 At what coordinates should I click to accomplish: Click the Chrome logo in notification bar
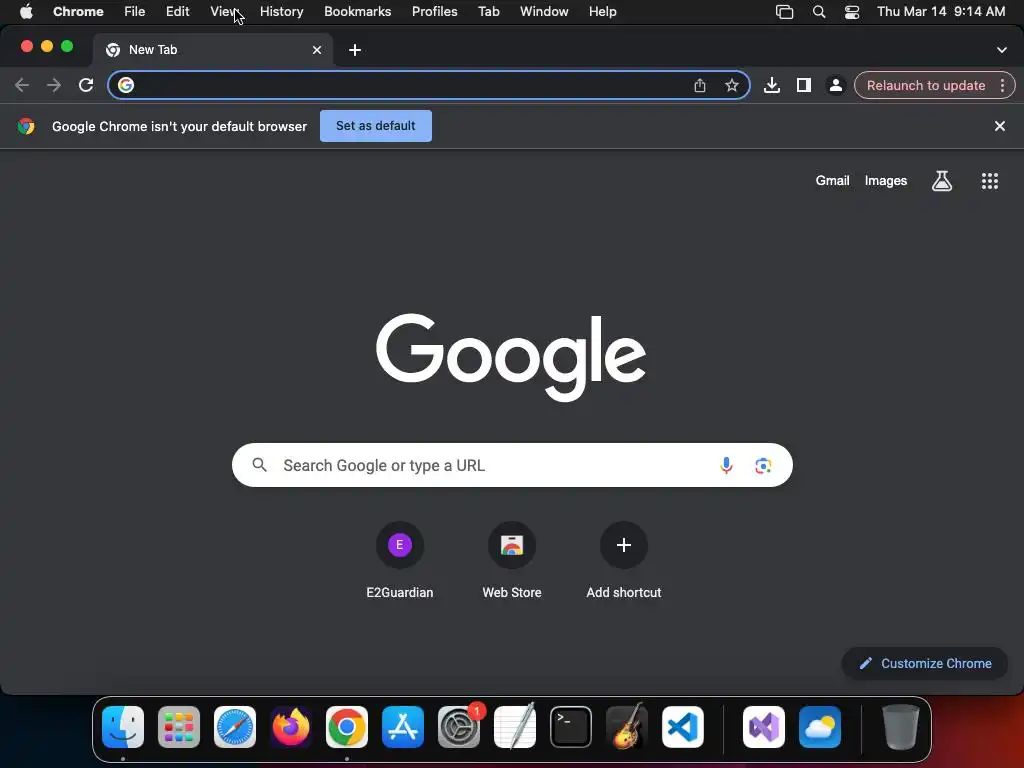[26, 126]
